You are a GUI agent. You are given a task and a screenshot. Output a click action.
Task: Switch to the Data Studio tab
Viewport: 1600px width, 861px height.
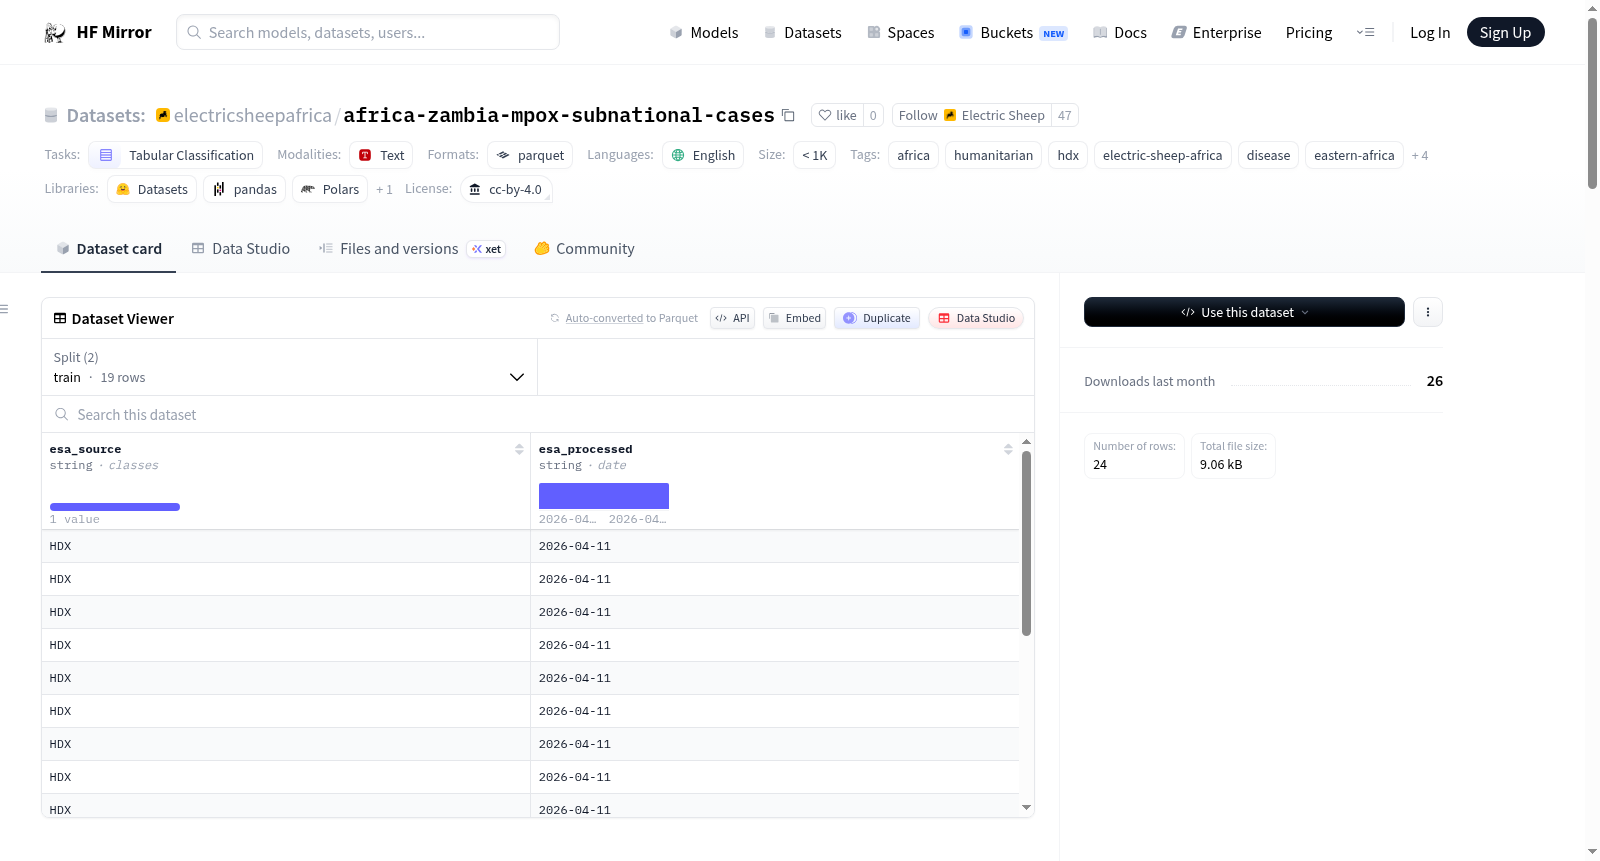click(241, 249)
